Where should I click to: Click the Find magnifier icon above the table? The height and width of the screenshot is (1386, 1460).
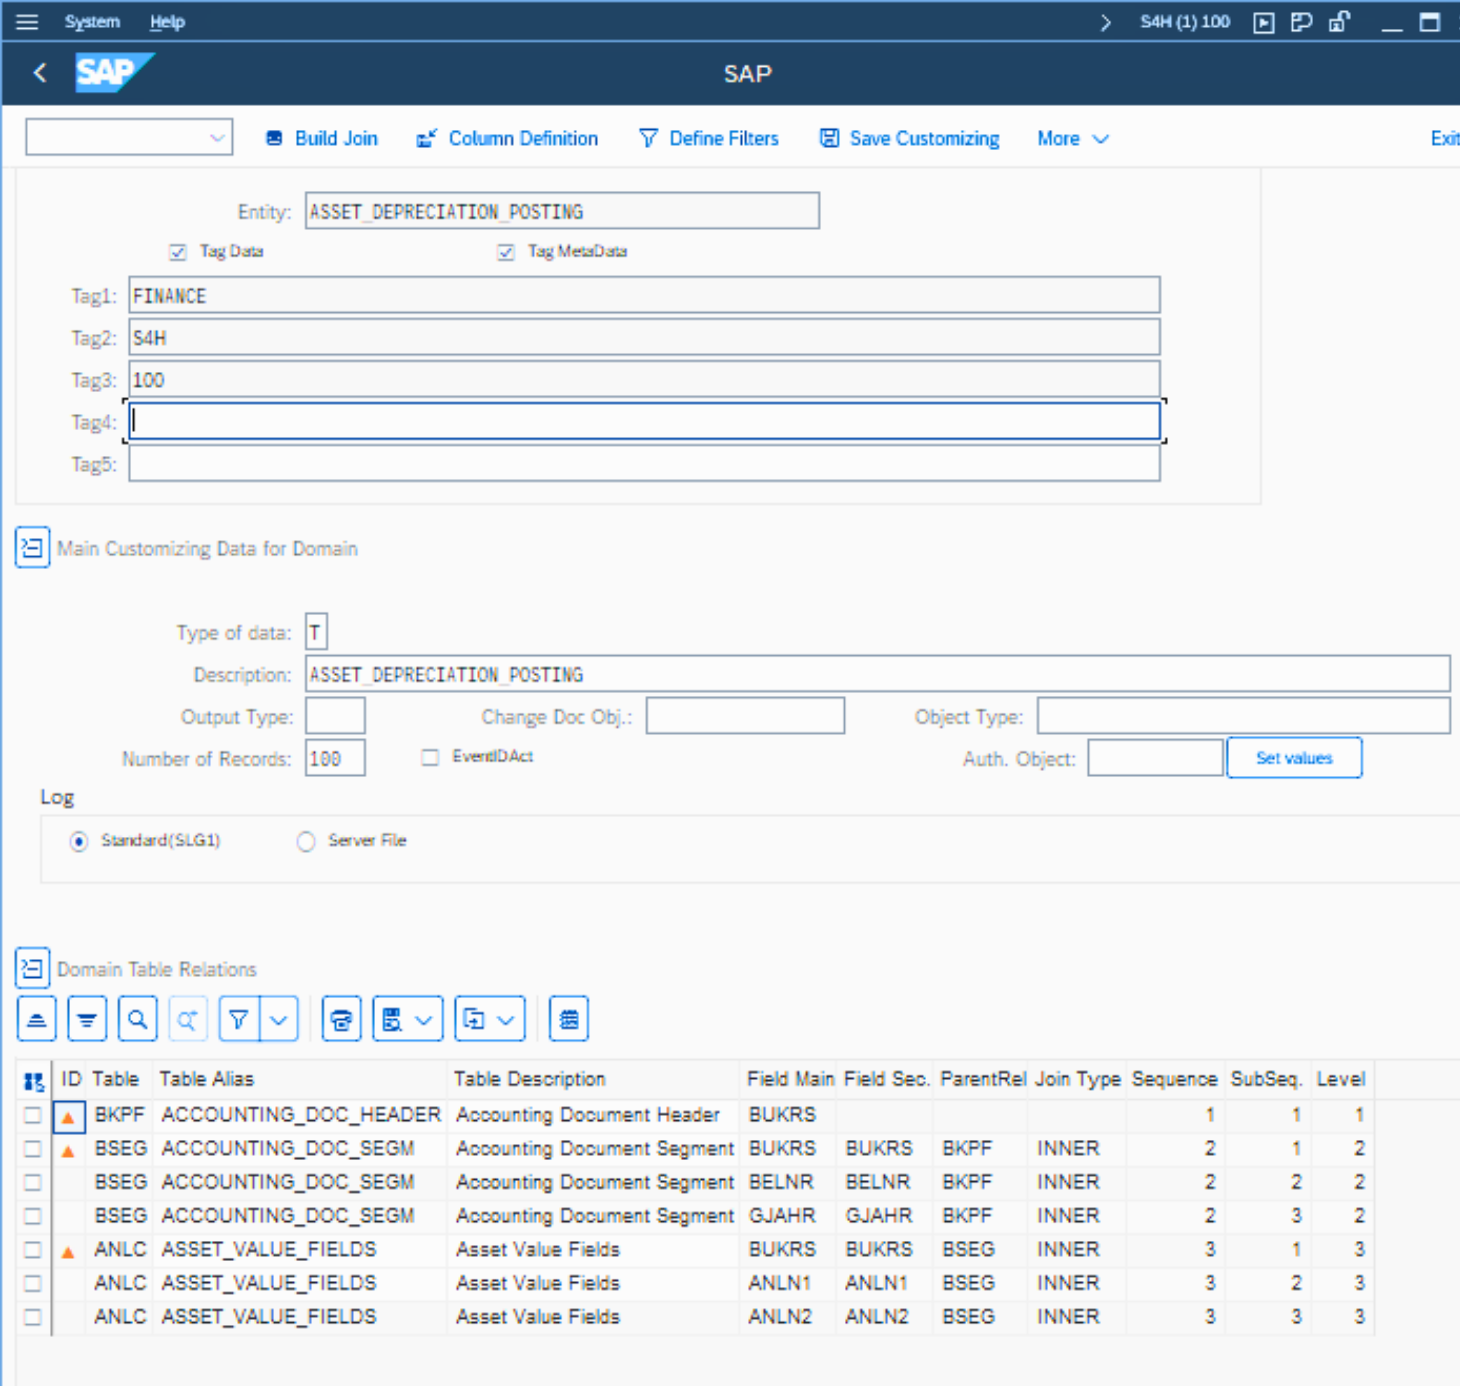[x=137, y=1019]
